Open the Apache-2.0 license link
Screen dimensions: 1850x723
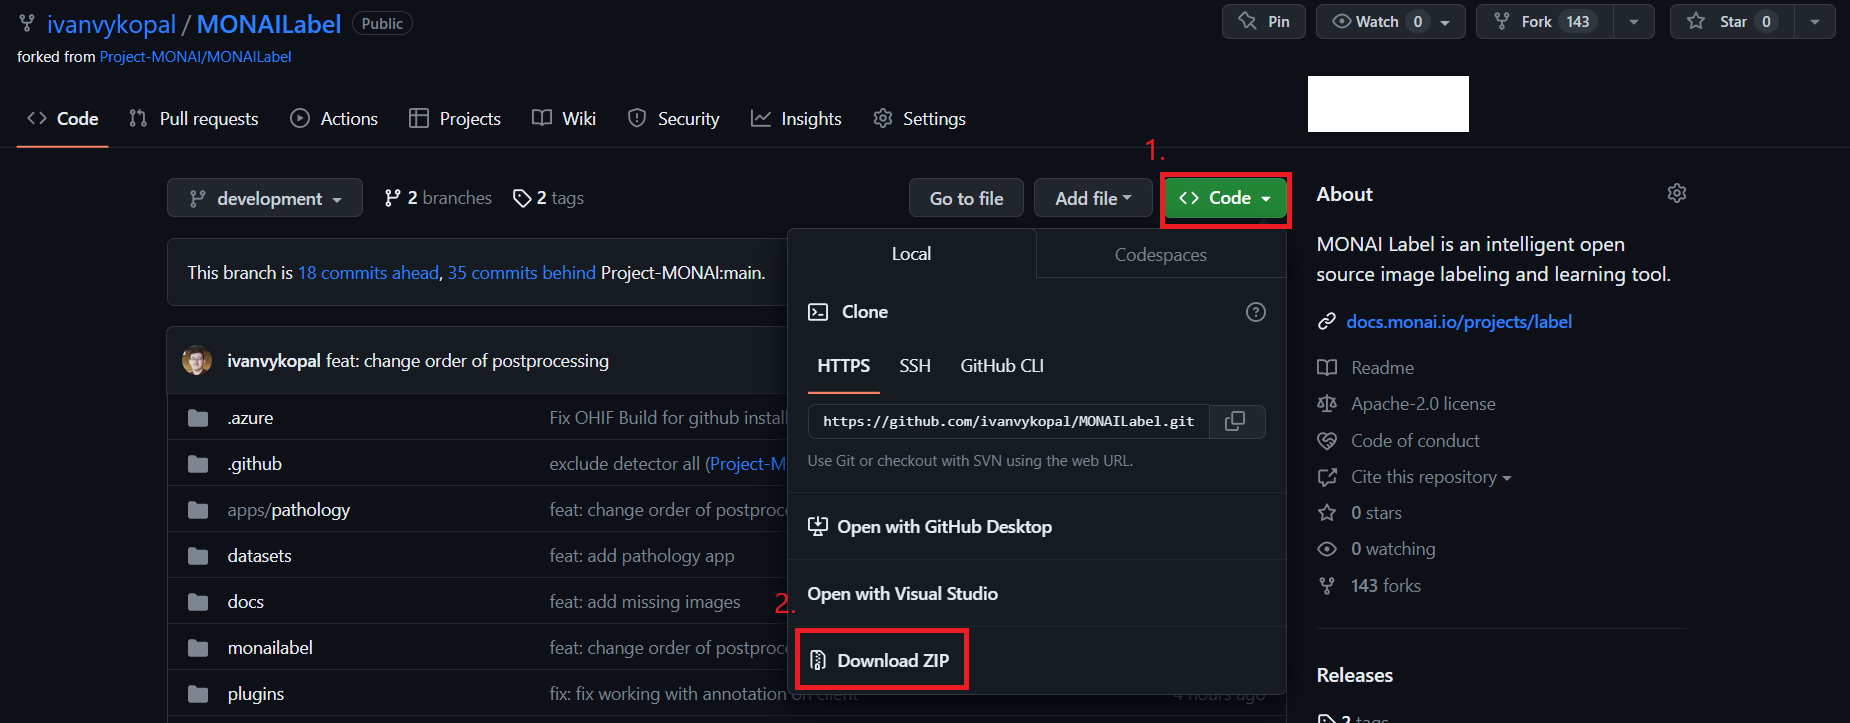(1423, 404)
